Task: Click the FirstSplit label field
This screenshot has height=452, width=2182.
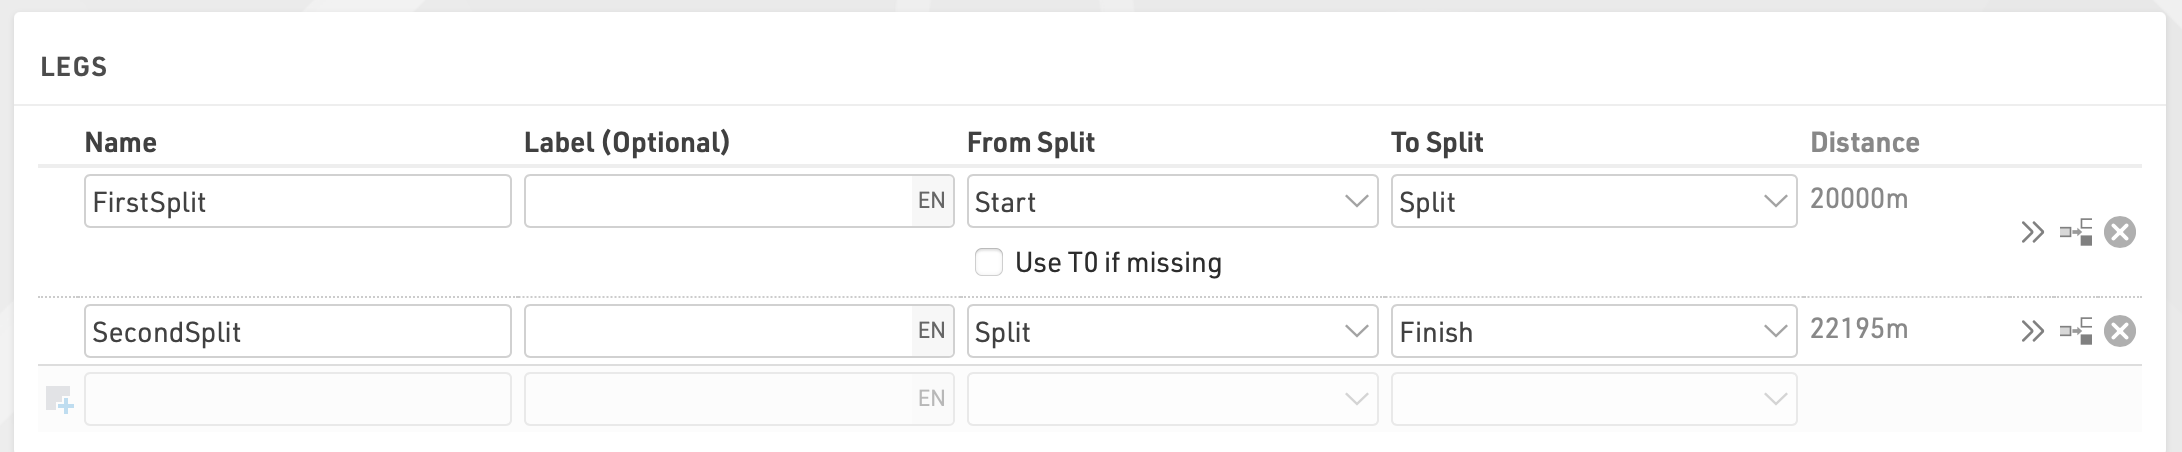Action: [x=717, y=201]
